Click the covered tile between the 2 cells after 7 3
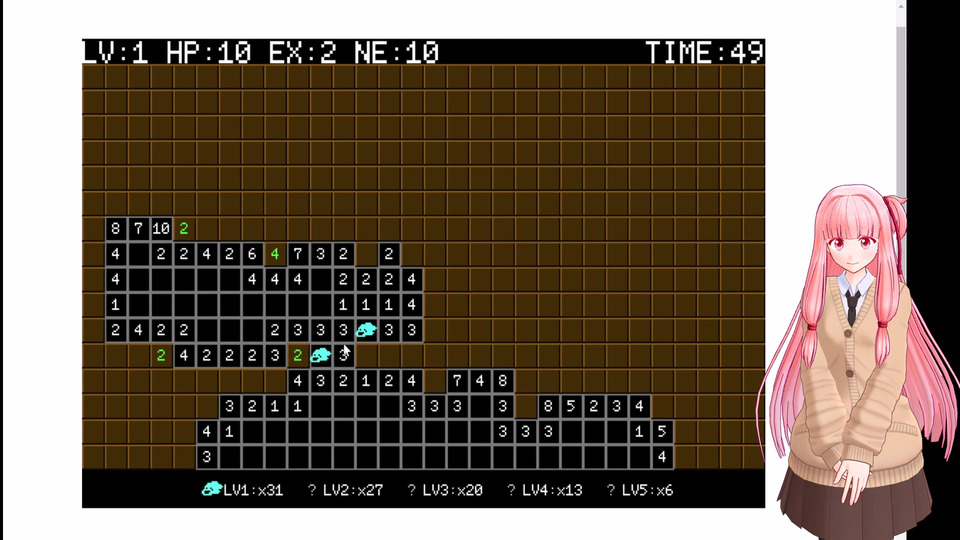 [366, 254]
